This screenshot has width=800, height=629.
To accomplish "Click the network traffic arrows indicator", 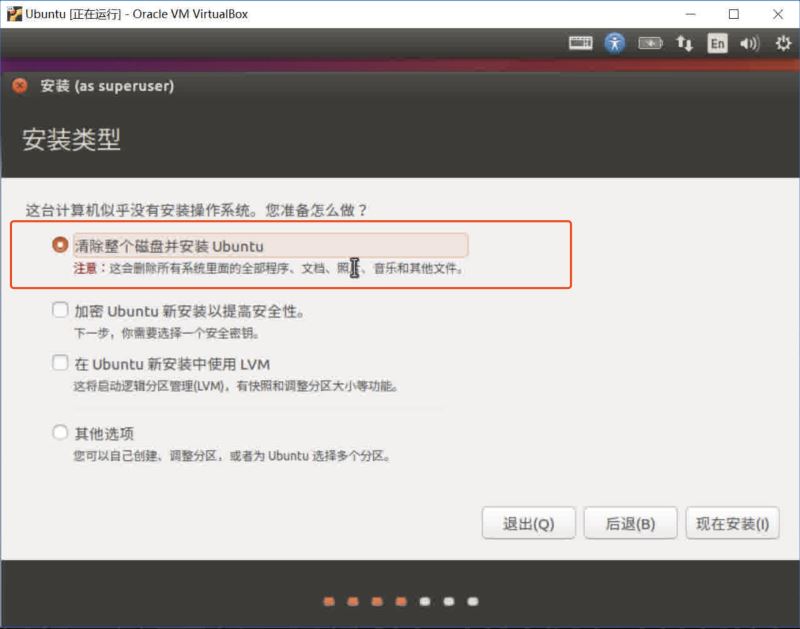I will coord(685,44).
